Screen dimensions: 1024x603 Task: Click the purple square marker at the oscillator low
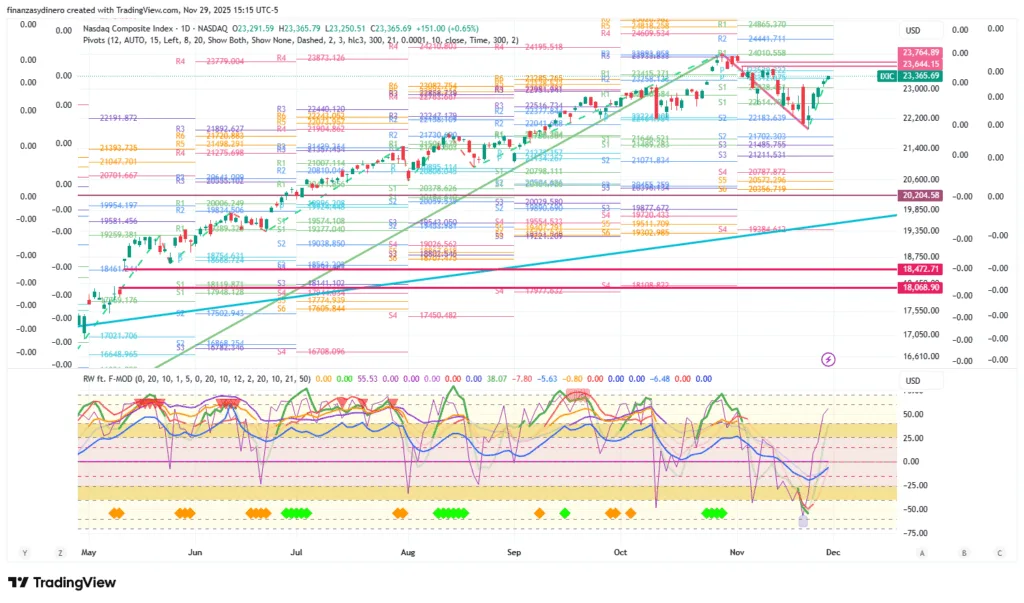804,520
